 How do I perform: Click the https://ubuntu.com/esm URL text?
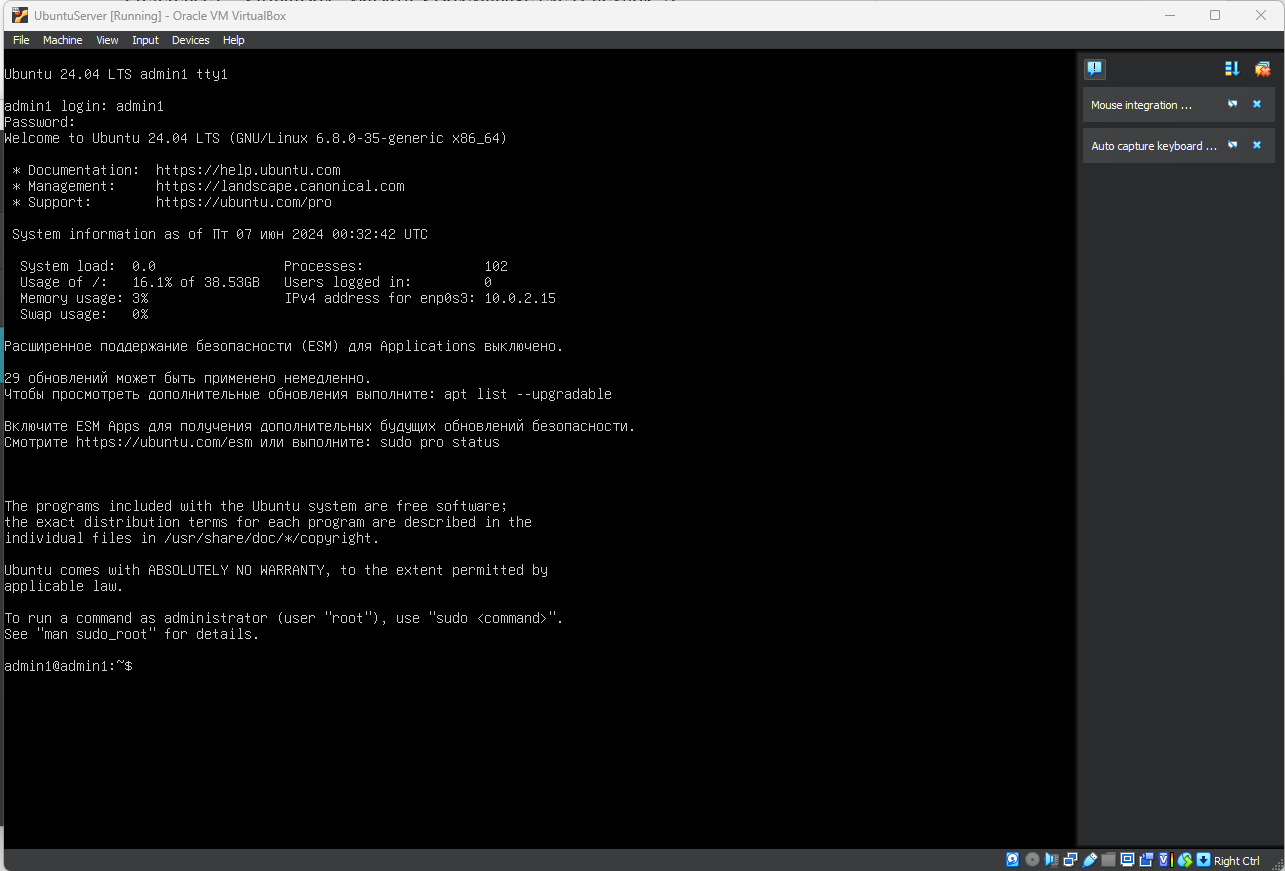164,442
